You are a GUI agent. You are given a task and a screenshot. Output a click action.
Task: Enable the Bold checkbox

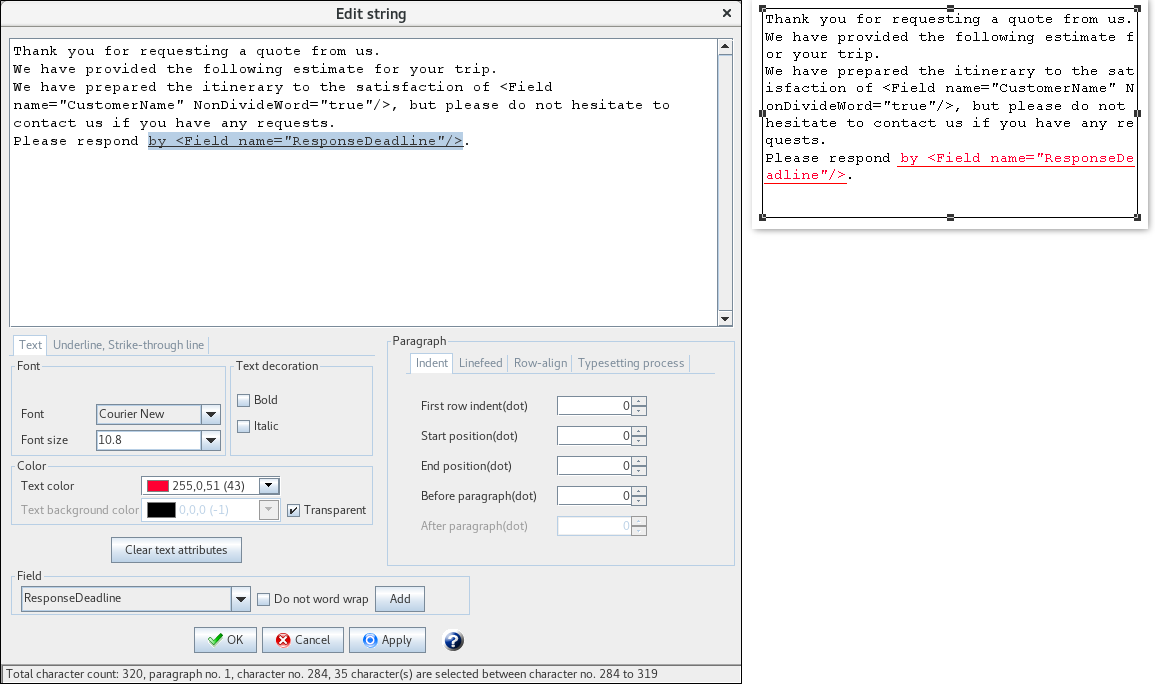[x=243, y=400]
